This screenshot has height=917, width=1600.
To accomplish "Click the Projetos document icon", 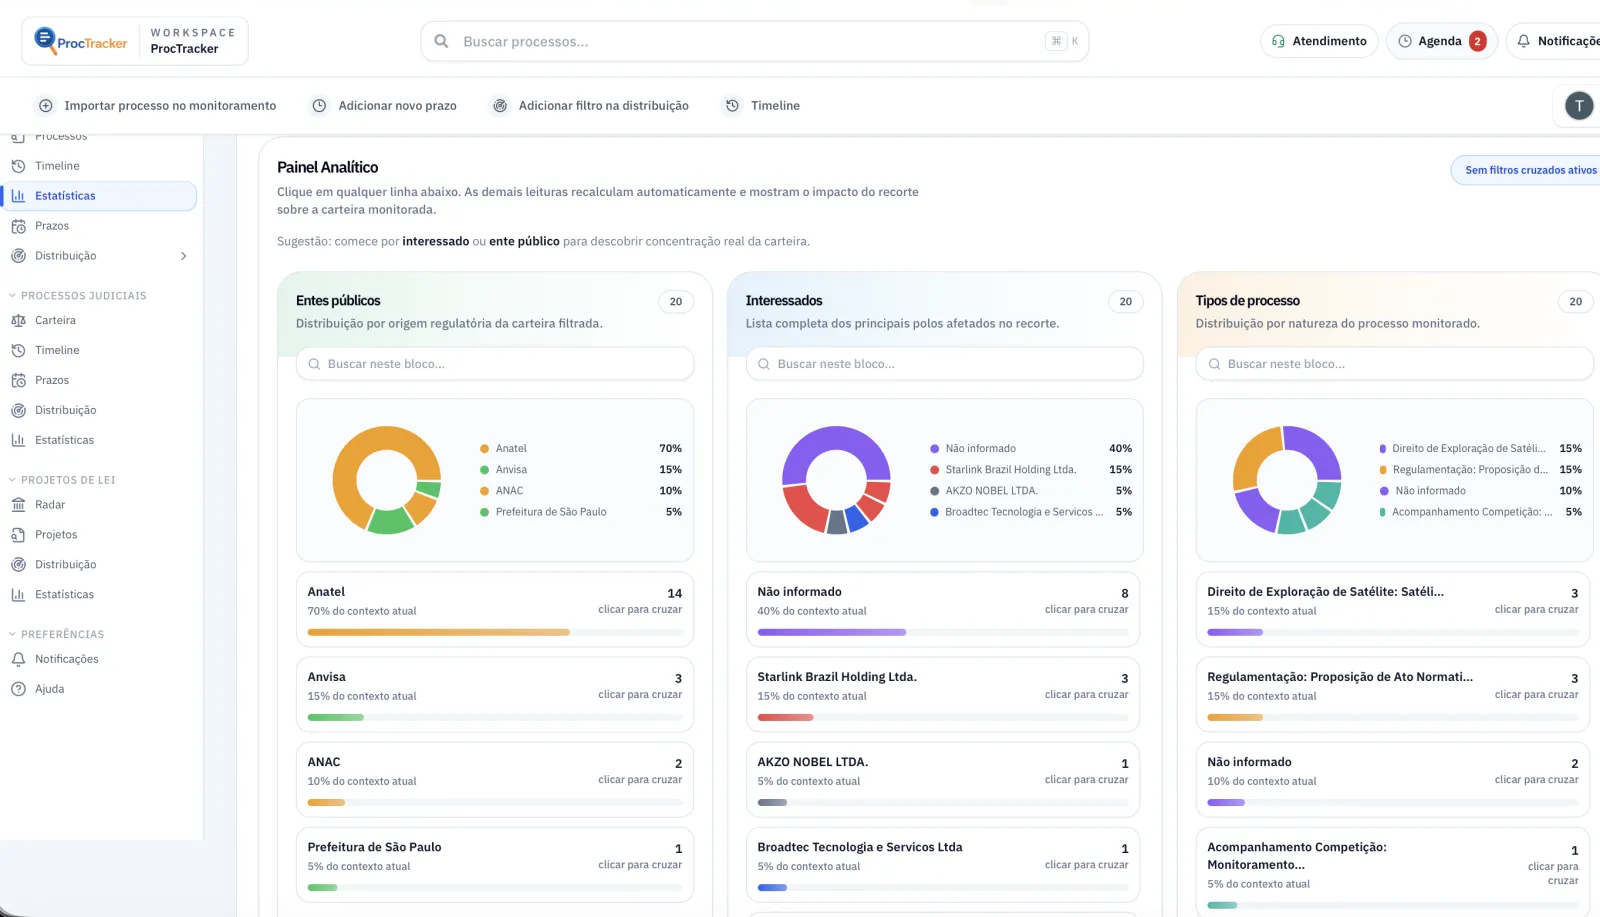I will pos(18,535).
